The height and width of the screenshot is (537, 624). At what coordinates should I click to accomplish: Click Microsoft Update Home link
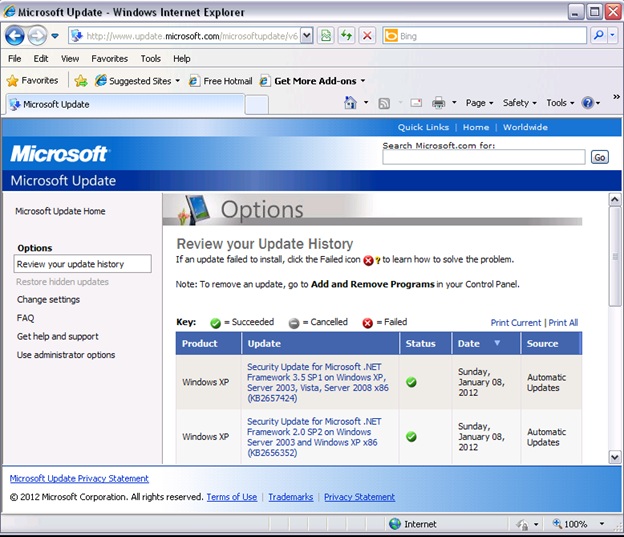[60, 211]
